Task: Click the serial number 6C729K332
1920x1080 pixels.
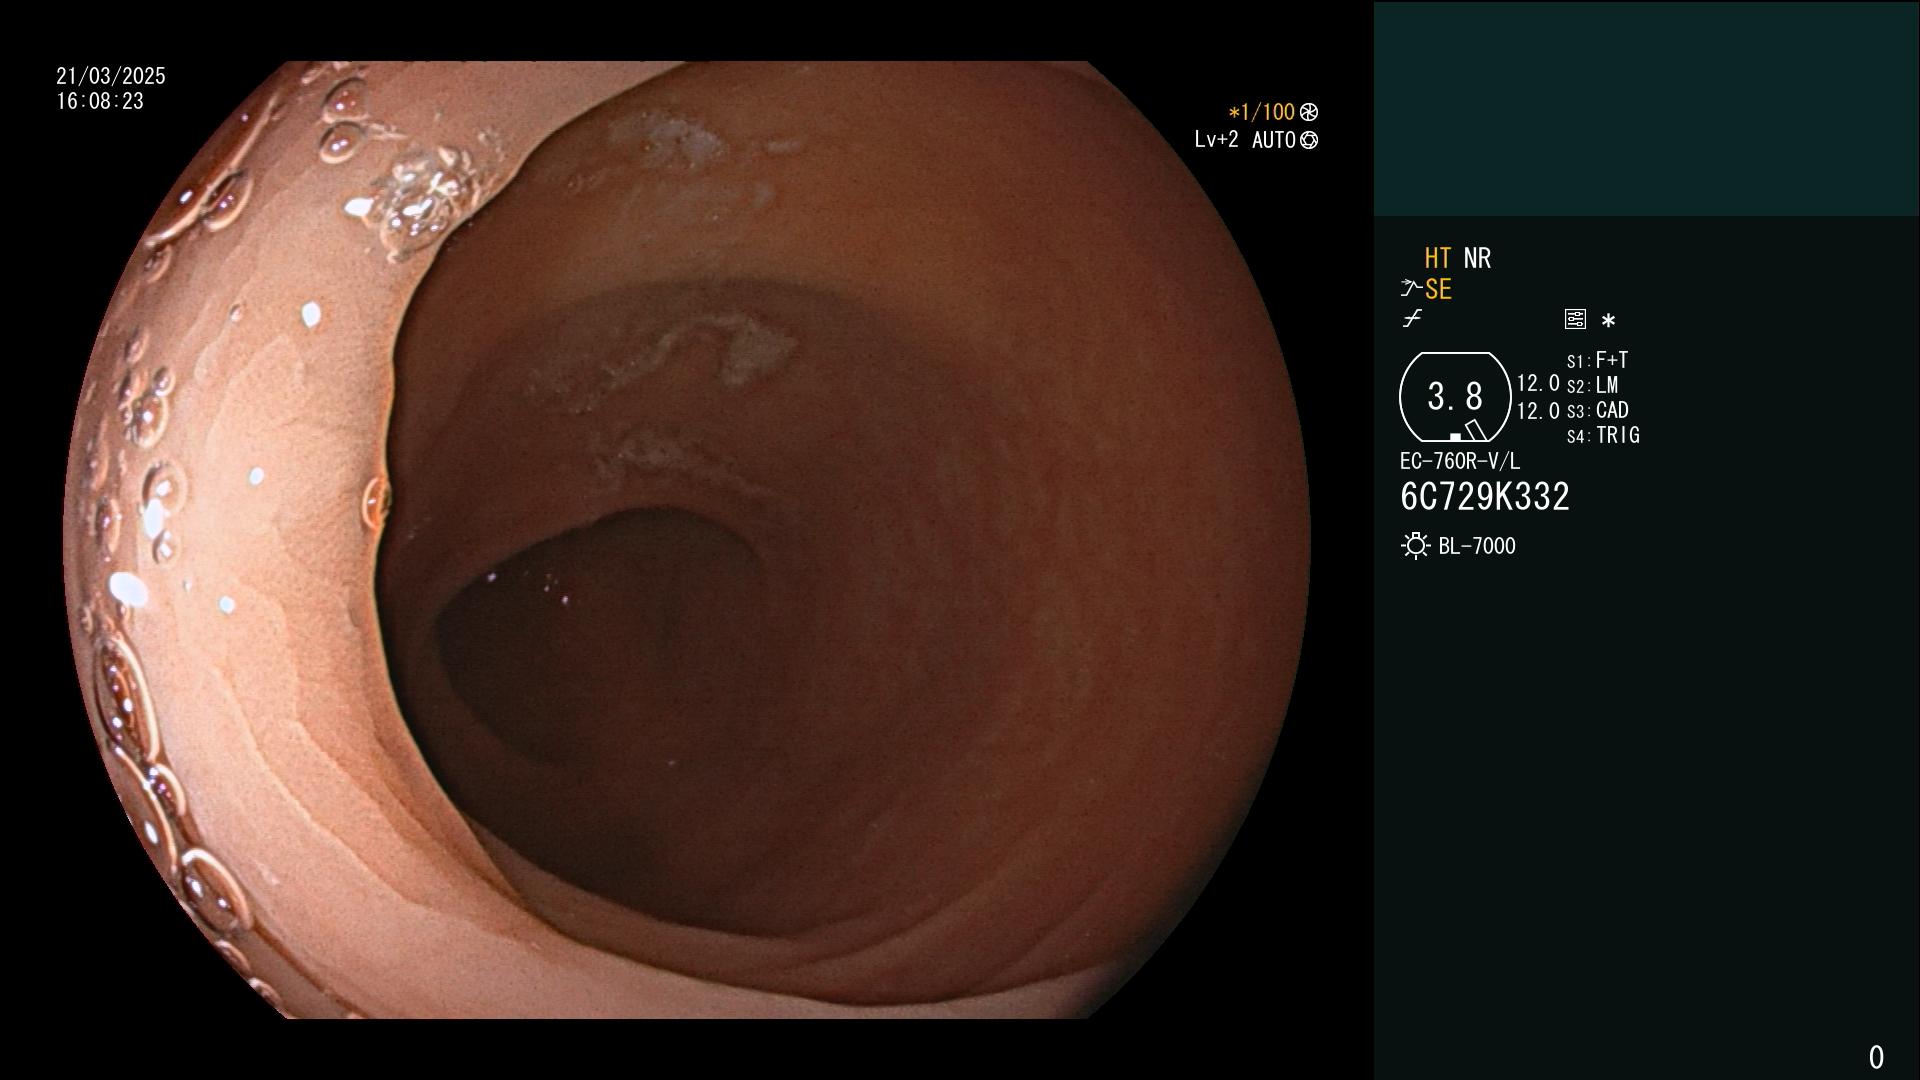Action: pos(1484,496)
